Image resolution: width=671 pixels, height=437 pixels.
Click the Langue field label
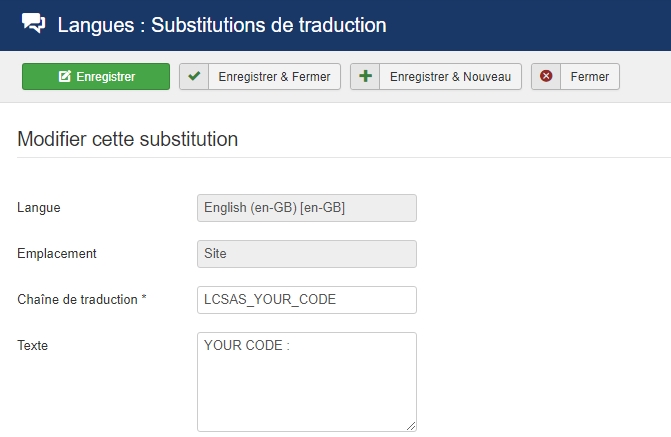(39, 208)
